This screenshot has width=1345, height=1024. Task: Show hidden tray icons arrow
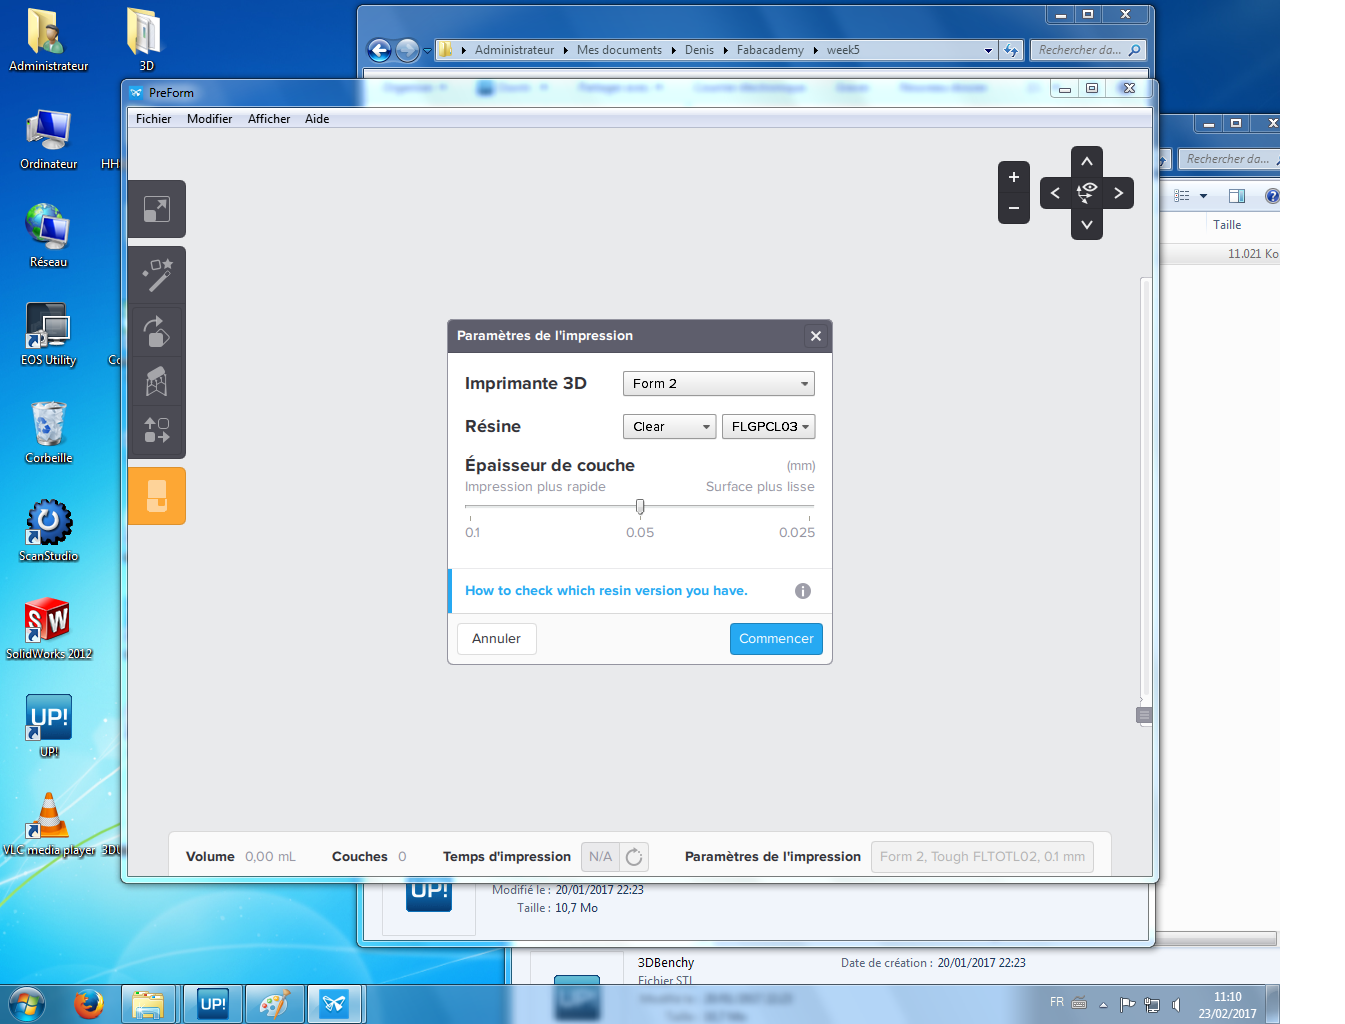[x=1103, y=1005]
